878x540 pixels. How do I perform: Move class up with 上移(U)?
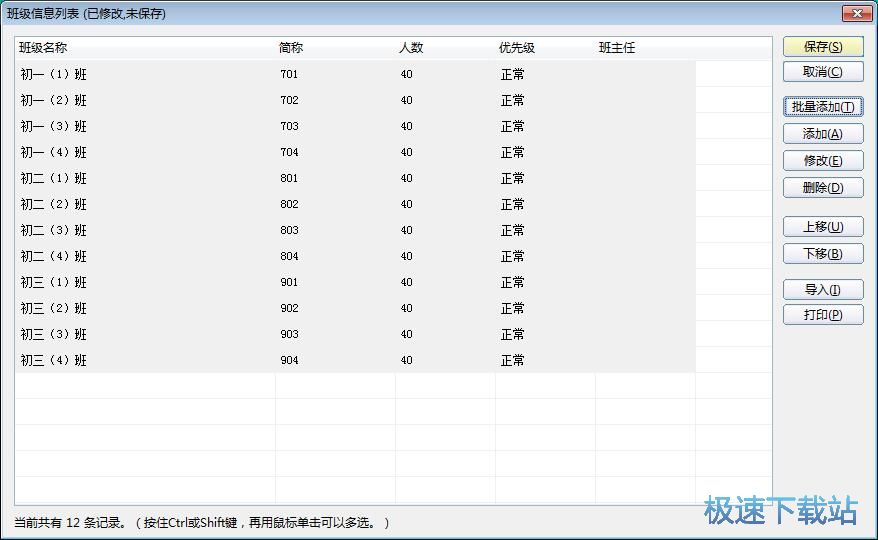823,227
